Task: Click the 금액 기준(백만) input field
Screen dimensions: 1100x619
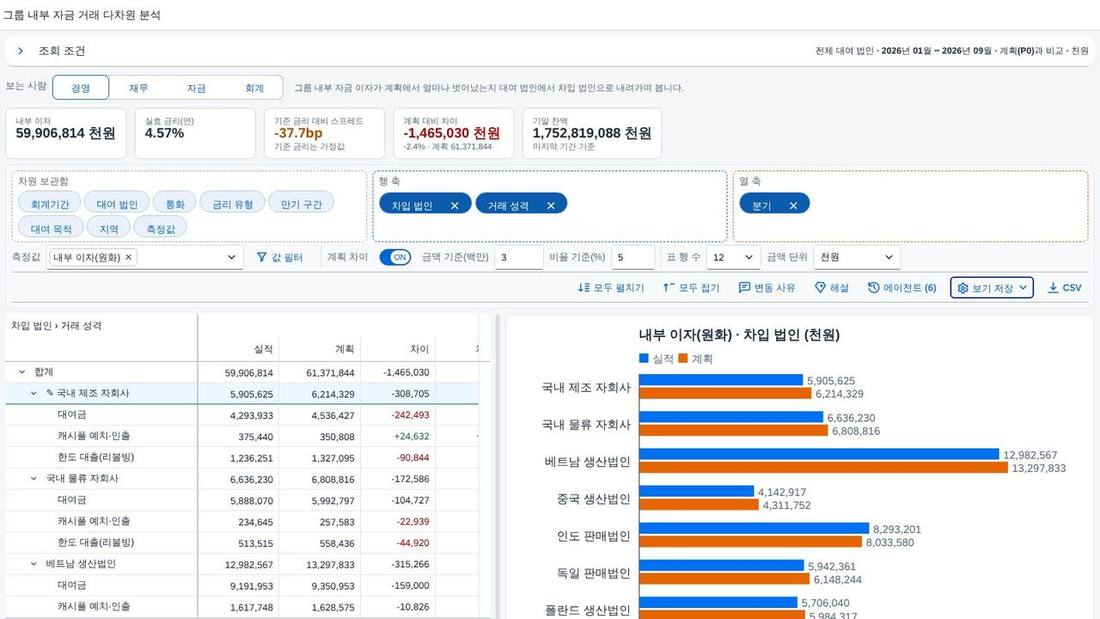Action: coord(518,258)
